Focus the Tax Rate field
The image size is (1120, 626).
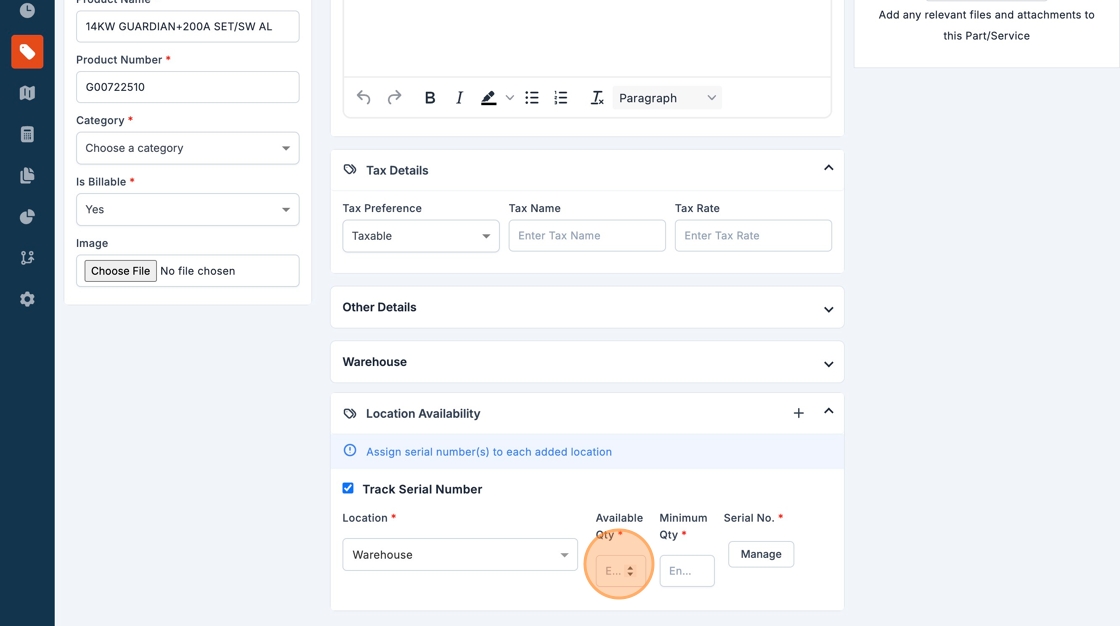click(x=754, y=236)
